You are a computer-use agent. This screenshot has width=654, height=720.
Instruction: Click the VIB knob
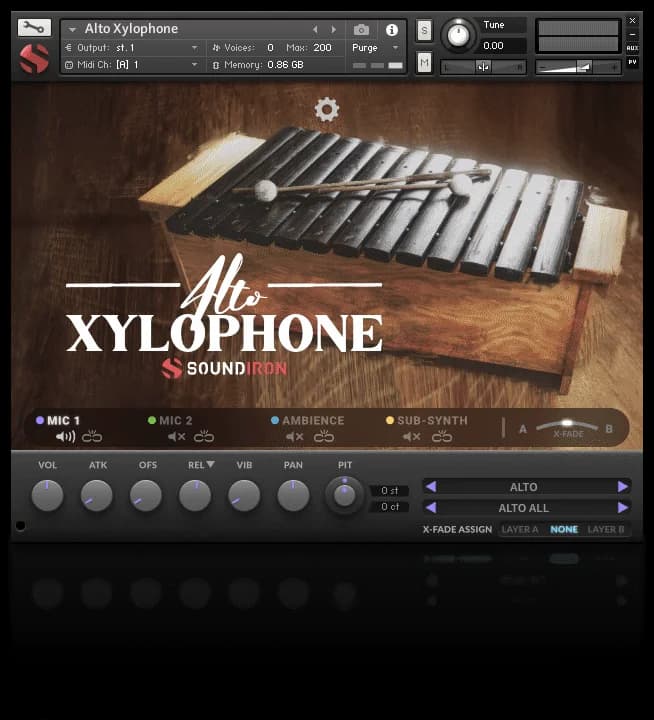tap(244, 495)
